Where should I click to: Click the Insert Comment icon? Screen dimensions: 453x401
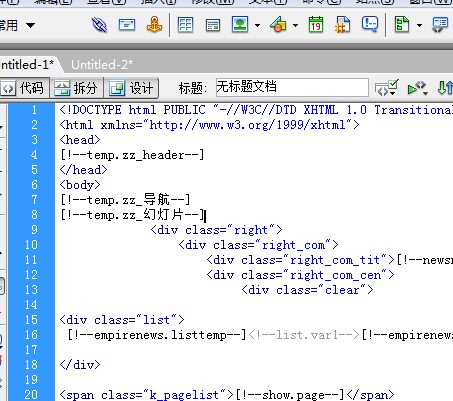(x=370, y=25)
